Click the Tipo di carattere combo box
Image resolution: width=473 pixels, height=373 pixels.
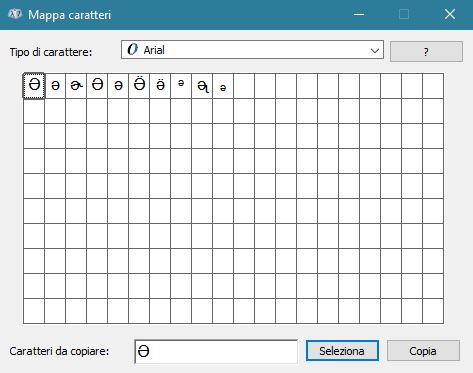[x=252, y=50]
